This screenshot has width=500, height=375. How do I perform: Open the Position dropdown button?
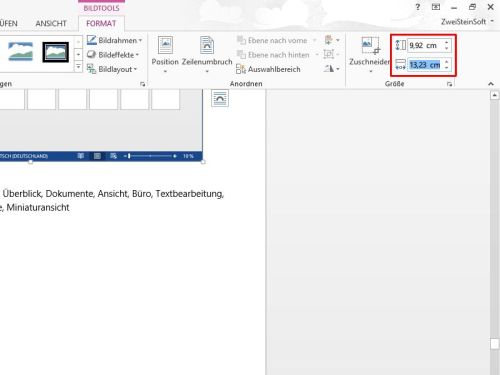(x=165, y=55)
